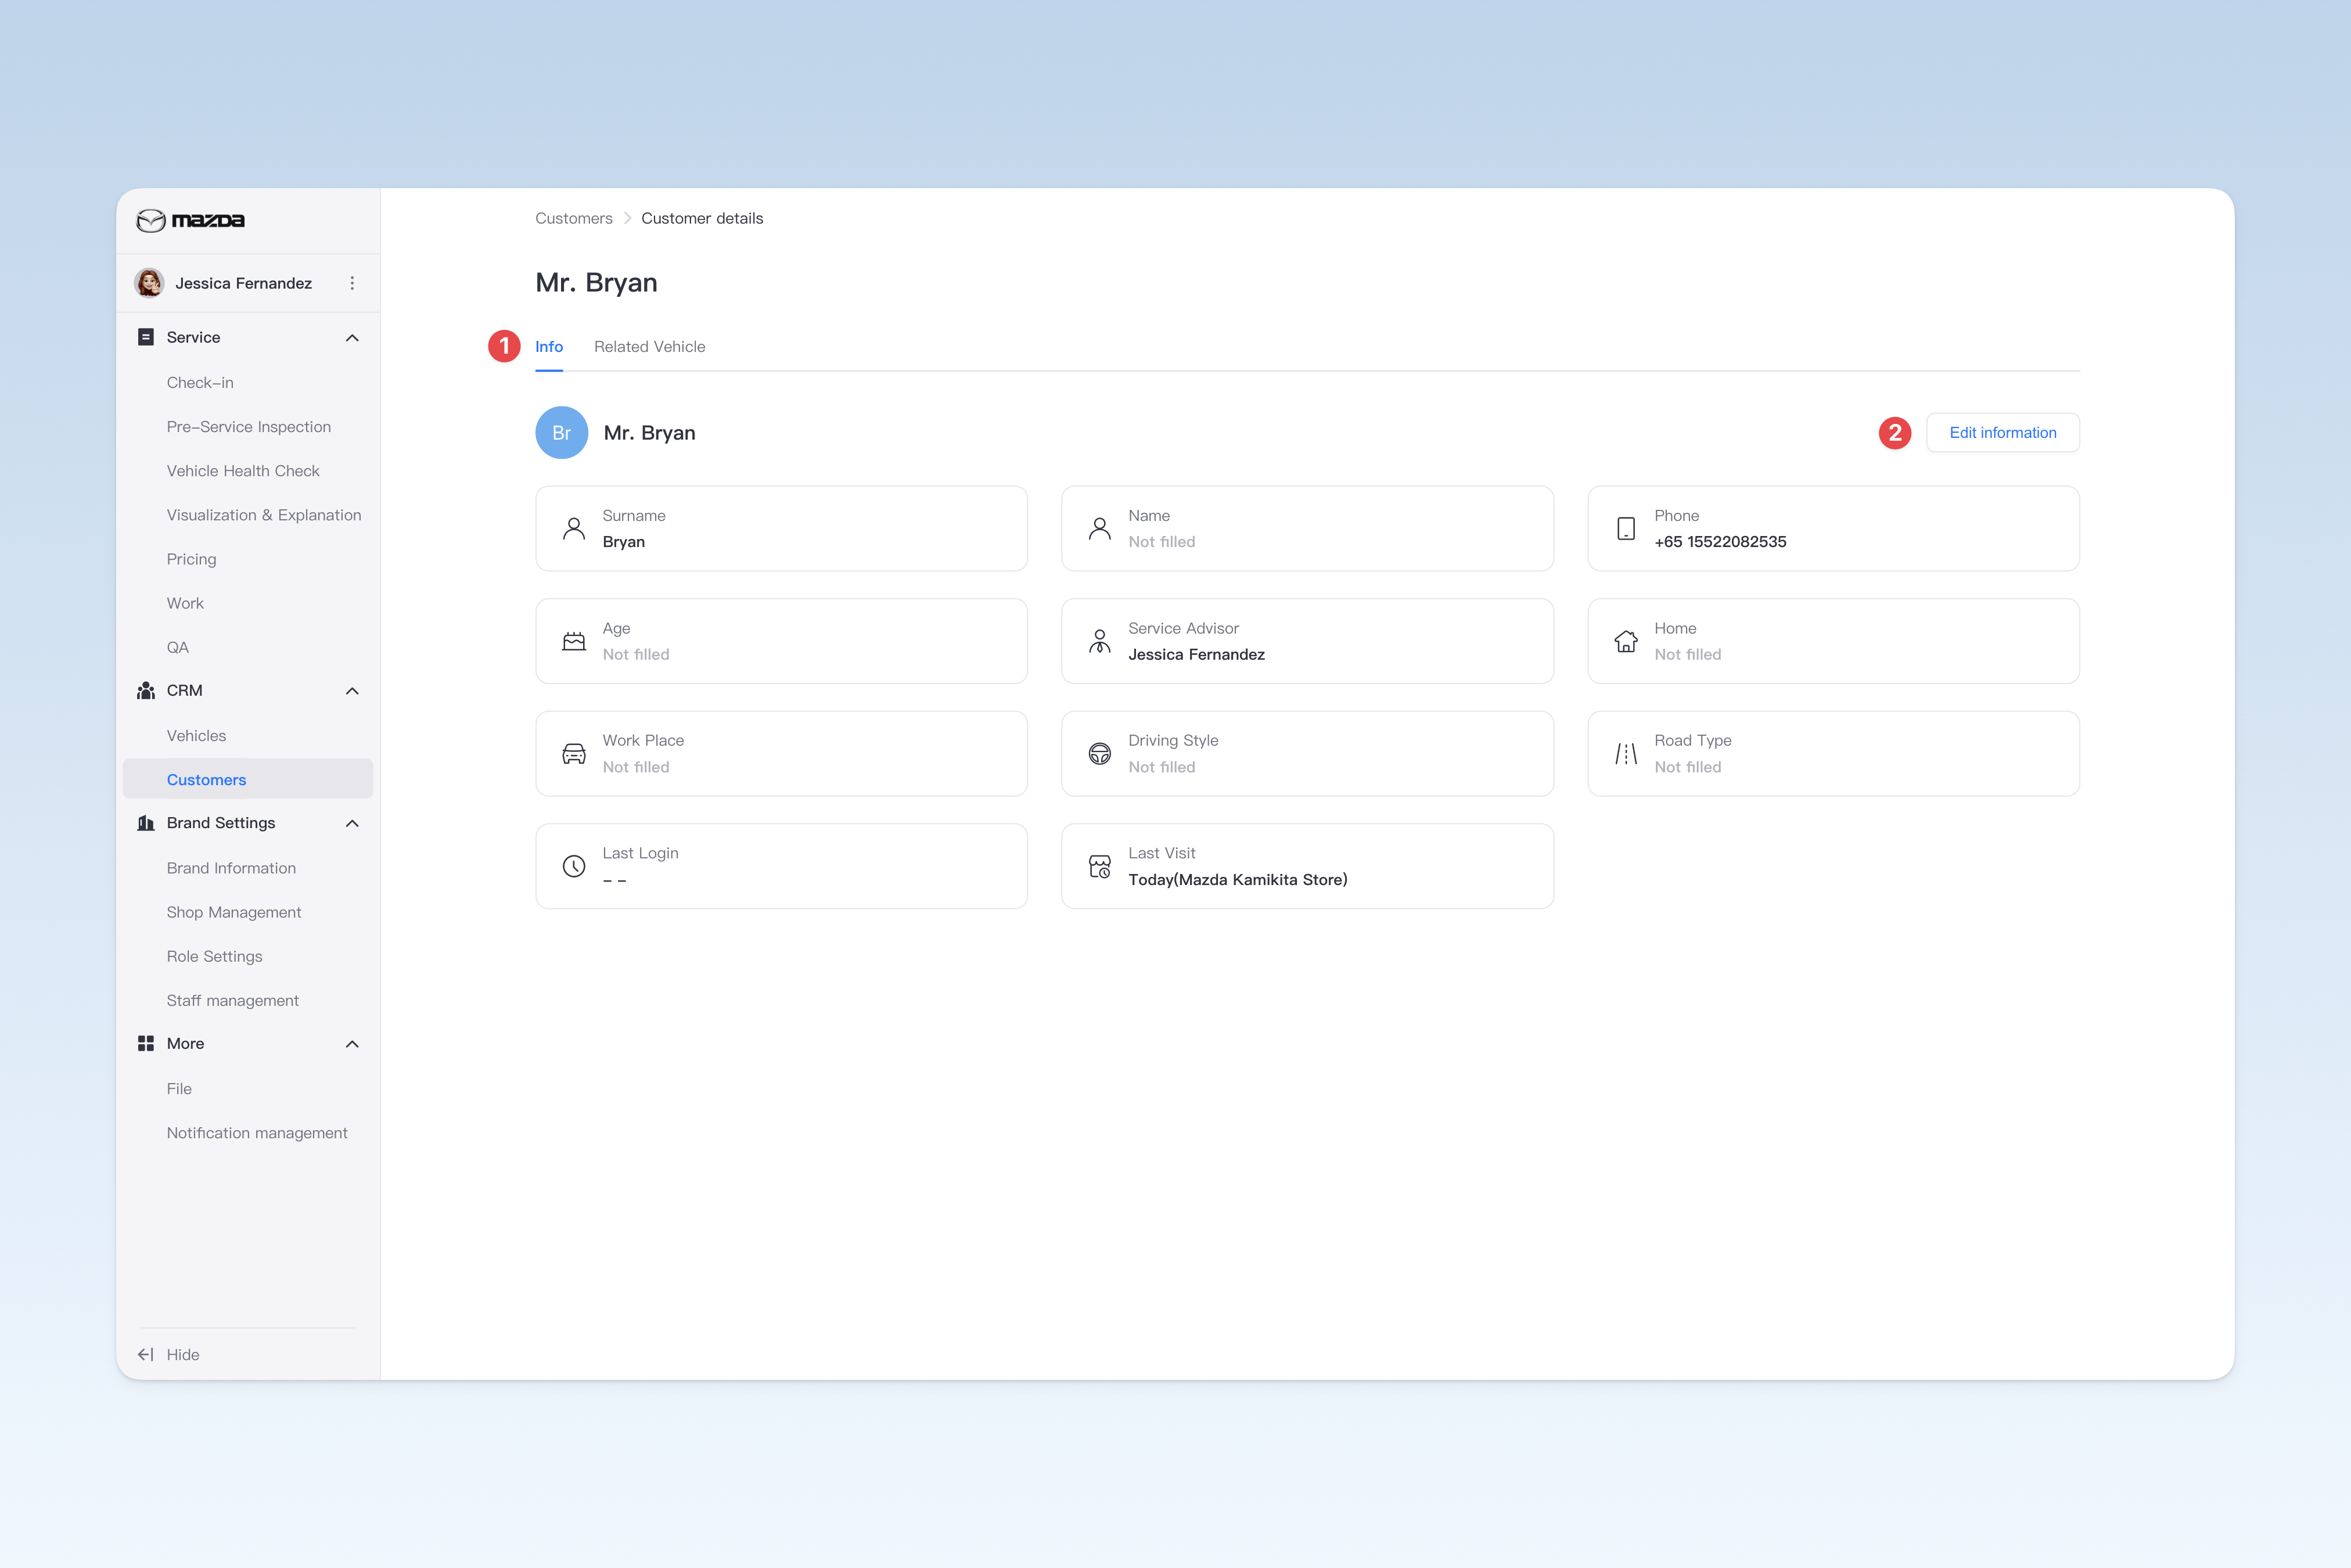Click the Road Type road icon
2351x1568 pixels.
coord(1626,754)
